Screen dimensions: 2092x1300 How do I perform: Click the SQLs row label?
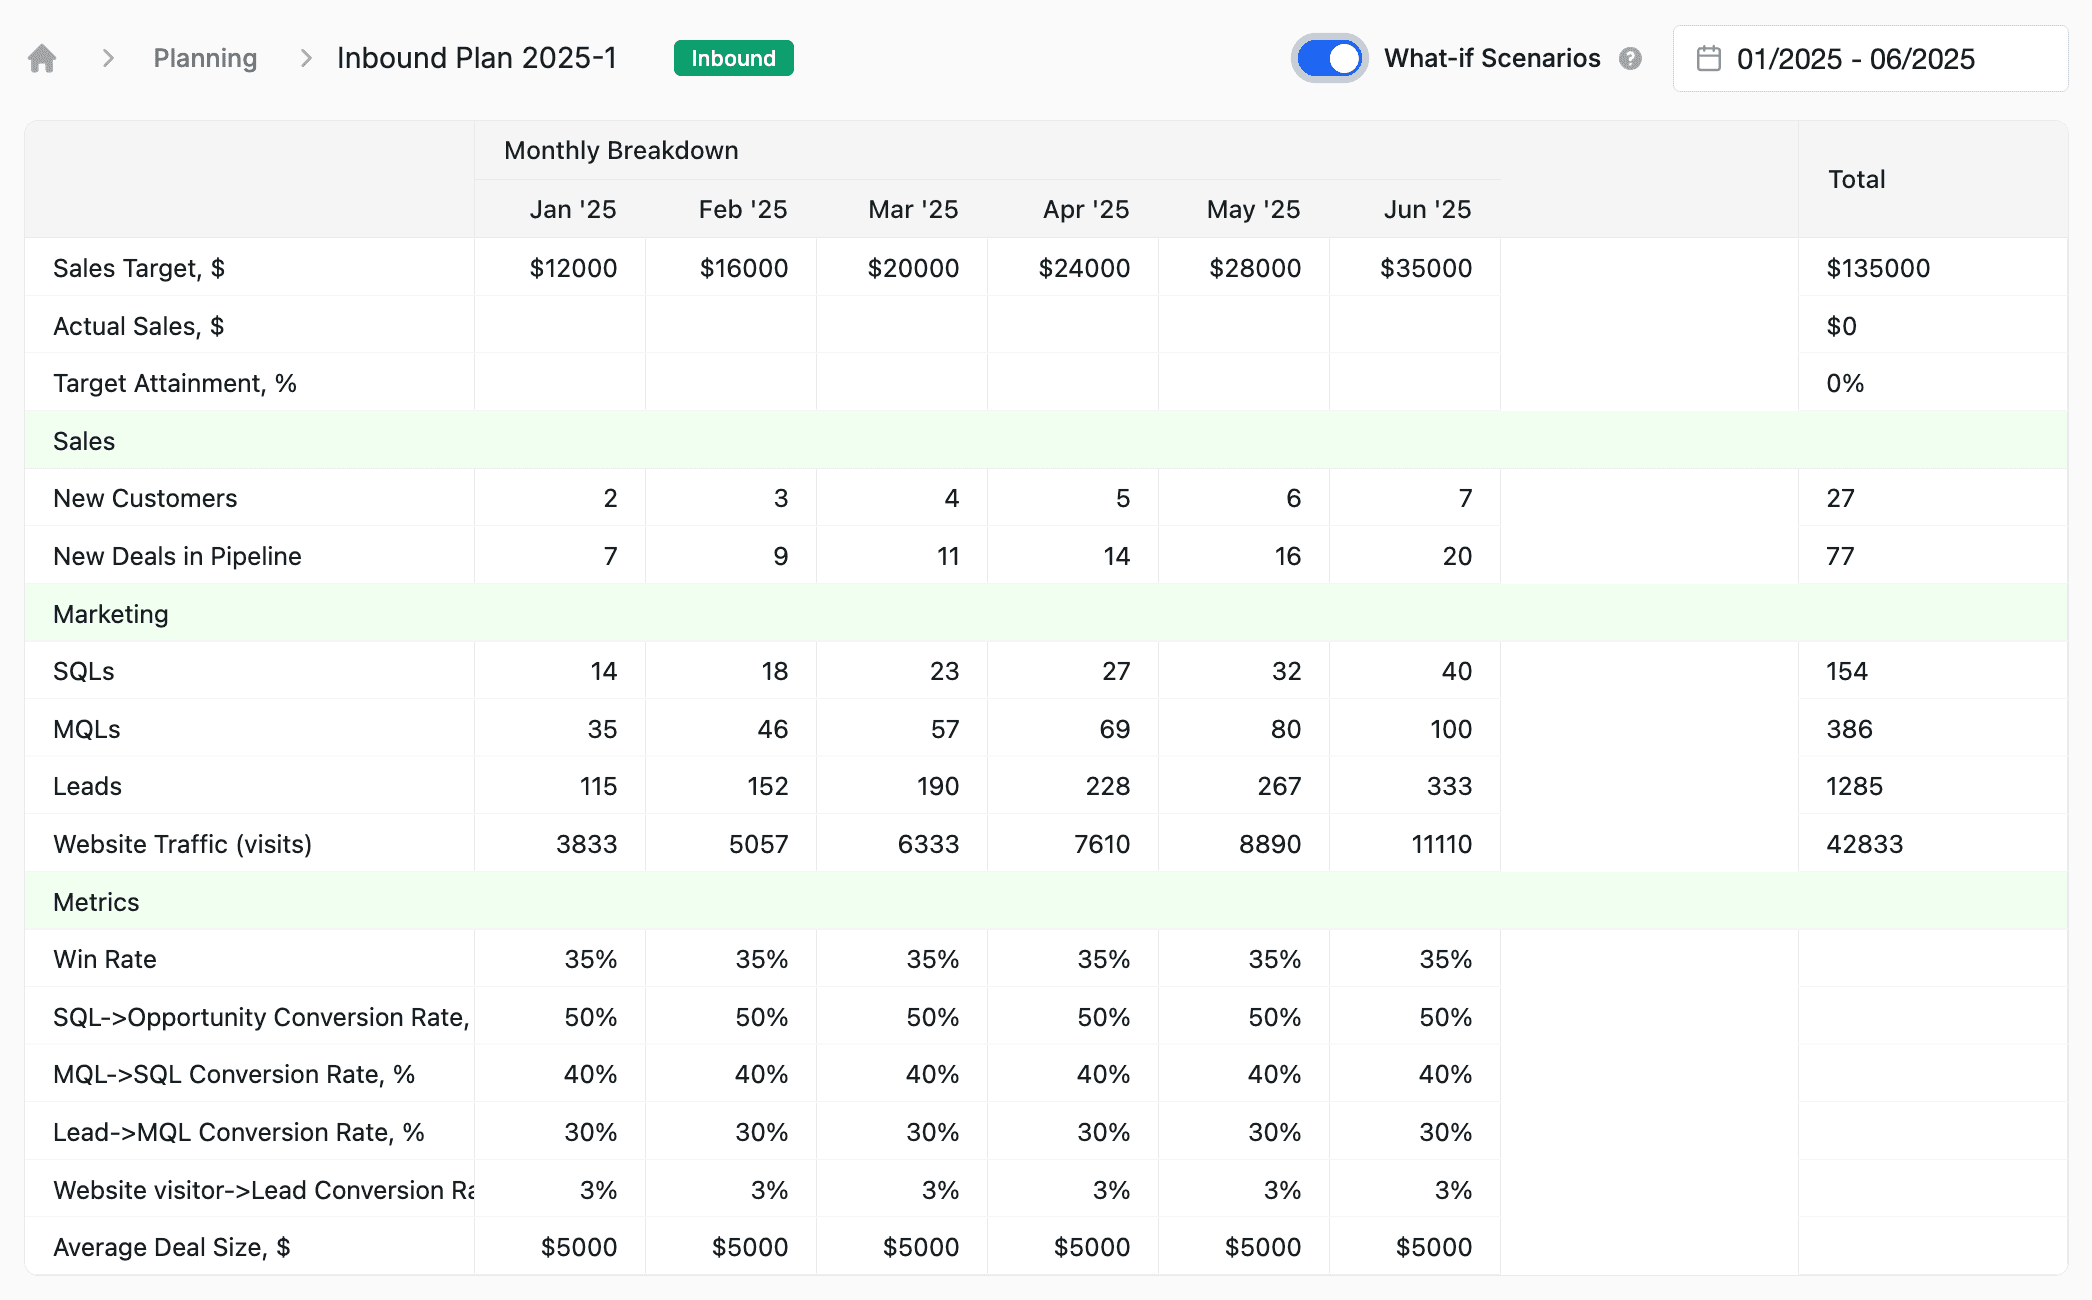pos(84,671)
